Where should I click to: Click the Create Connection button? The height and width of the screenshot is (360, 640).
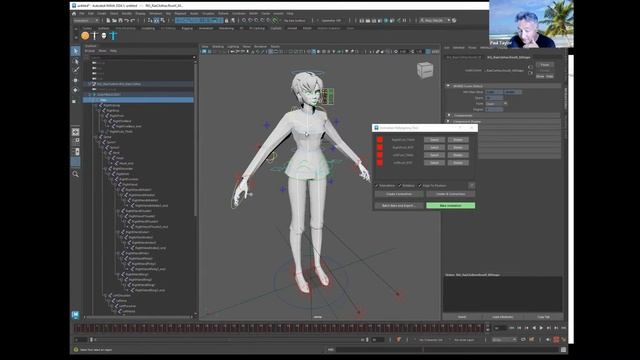coord(399,194)
